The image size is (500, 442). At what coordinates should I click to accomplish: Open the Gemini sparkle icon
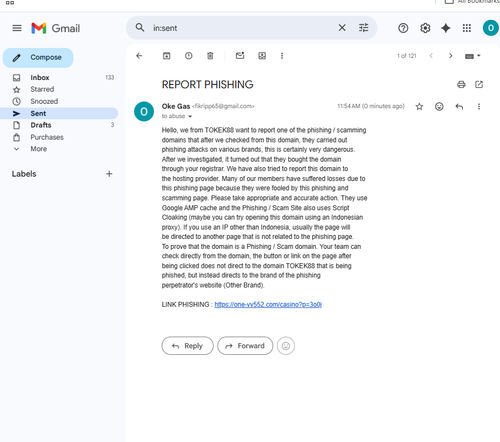tap(446, 28)
